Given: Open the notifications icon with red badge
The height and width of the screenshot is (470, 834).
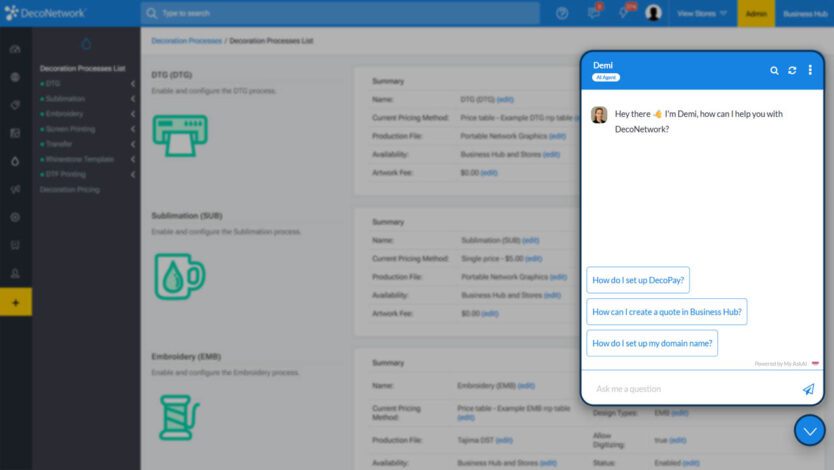Looking at the screenshot, I should click(x=625, y=12).
